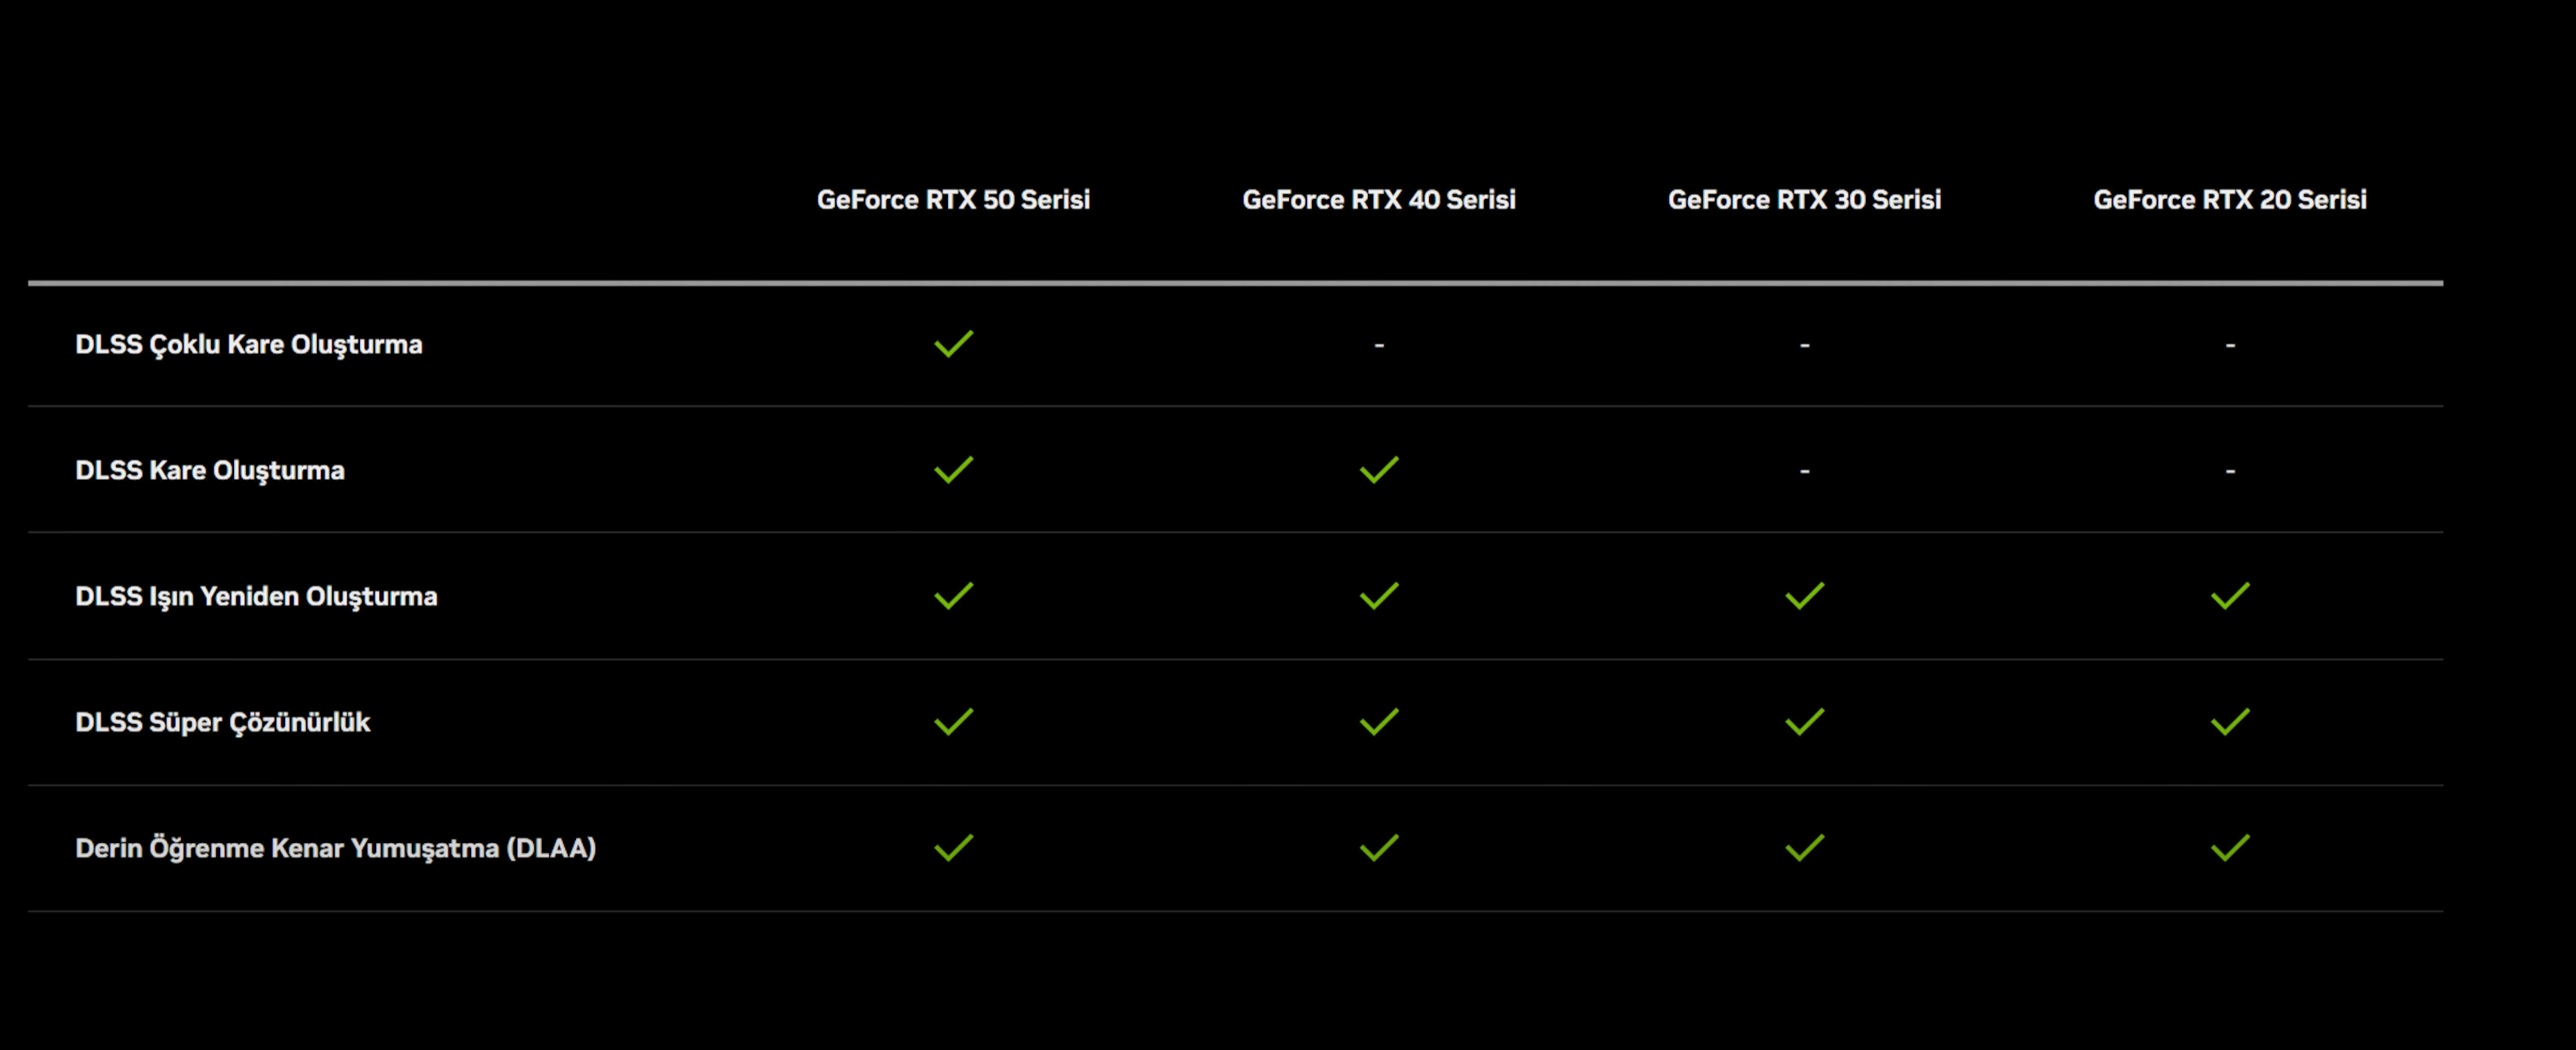The image size is (2576, 1050).
Task: Click RTX 20 DLAA row checkmark
Action: [2230, 848]
